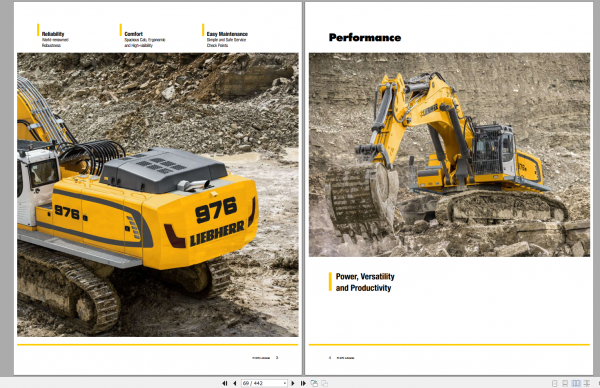
Task: Click the next view icon
Action: pos(324,383)
